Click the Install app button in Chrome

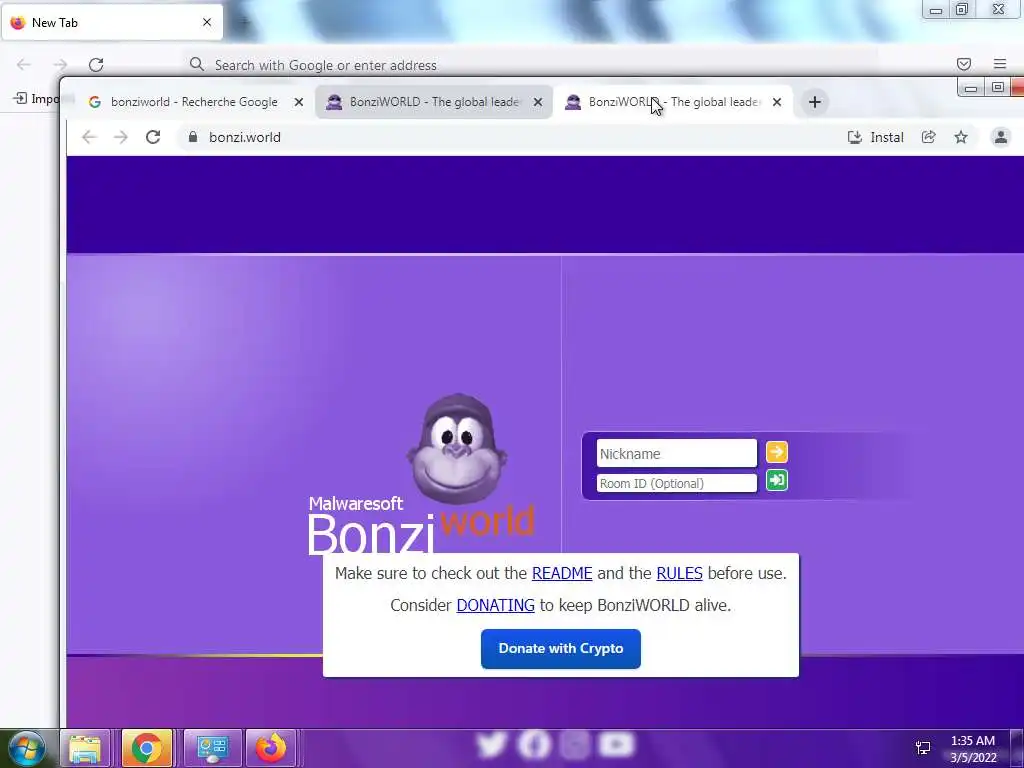876,137
